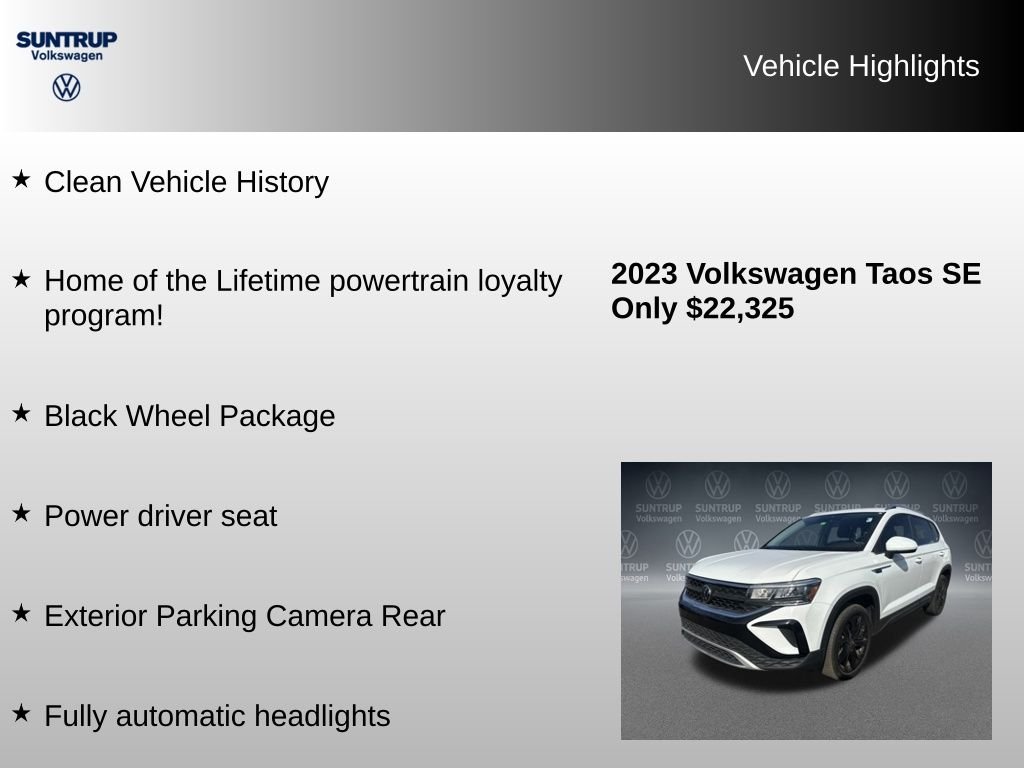Click the Vehicle Highlights header title

[861, 66]
